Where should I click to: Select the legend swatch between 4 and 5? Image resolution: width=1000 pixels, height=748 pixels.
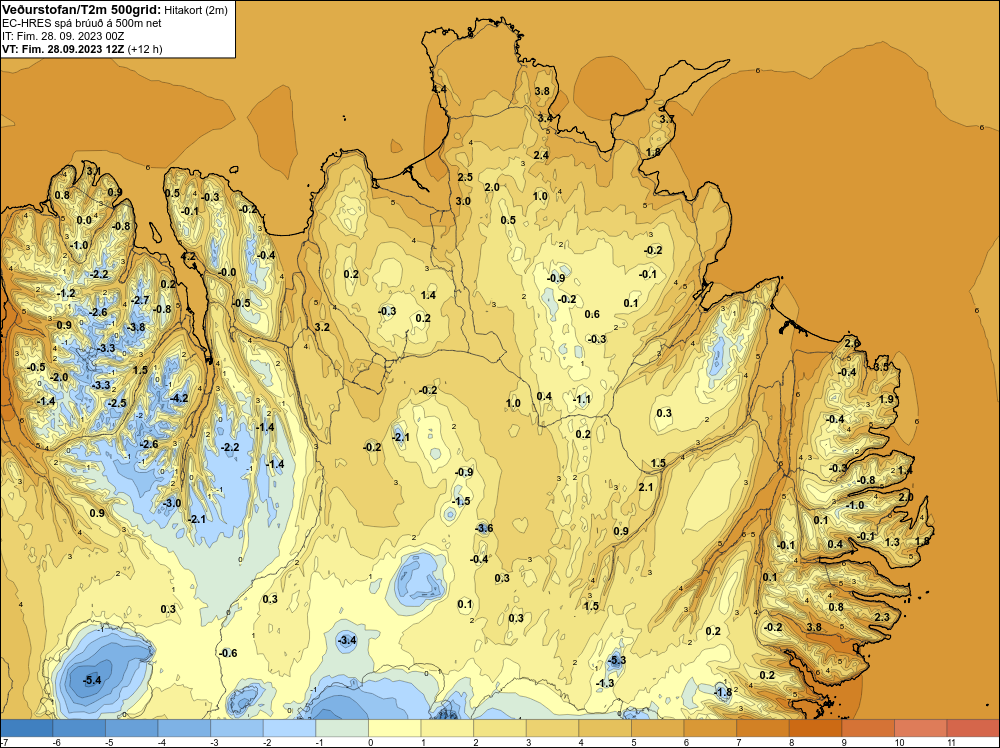[605, 728]
